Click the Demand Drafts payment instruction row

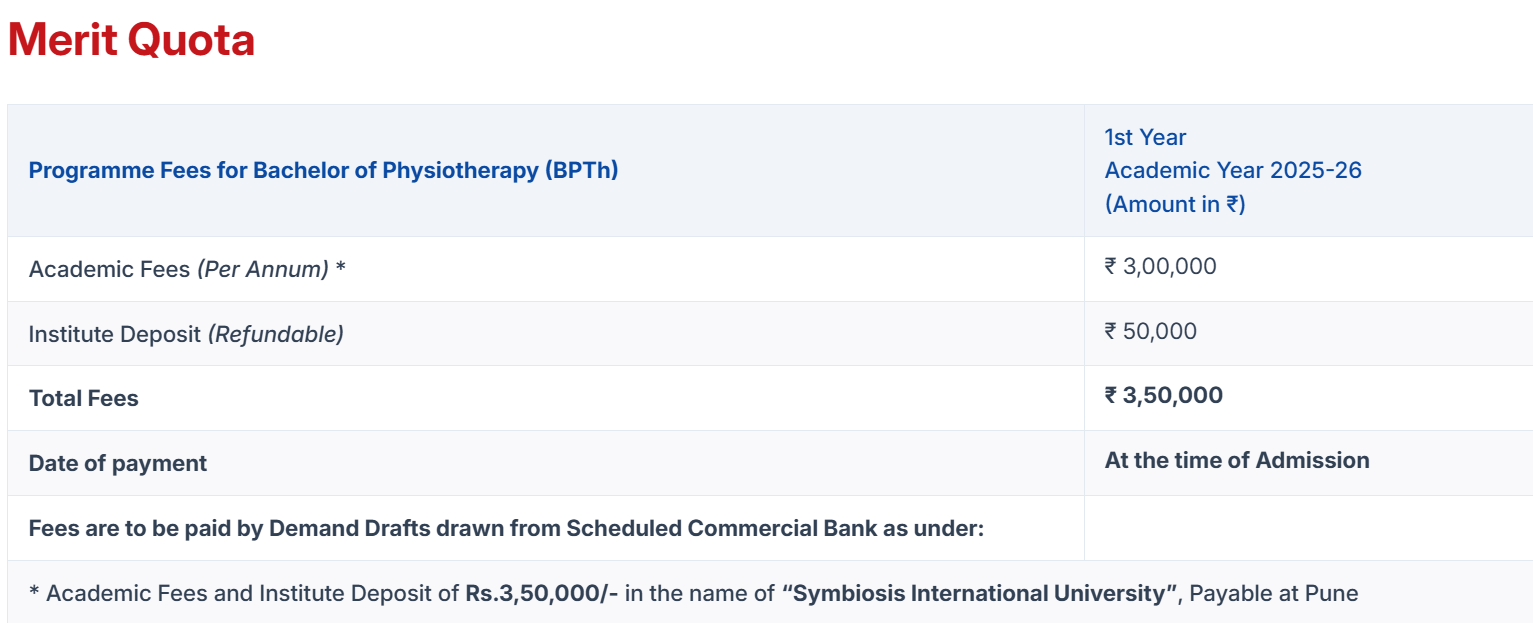(506, 528)
